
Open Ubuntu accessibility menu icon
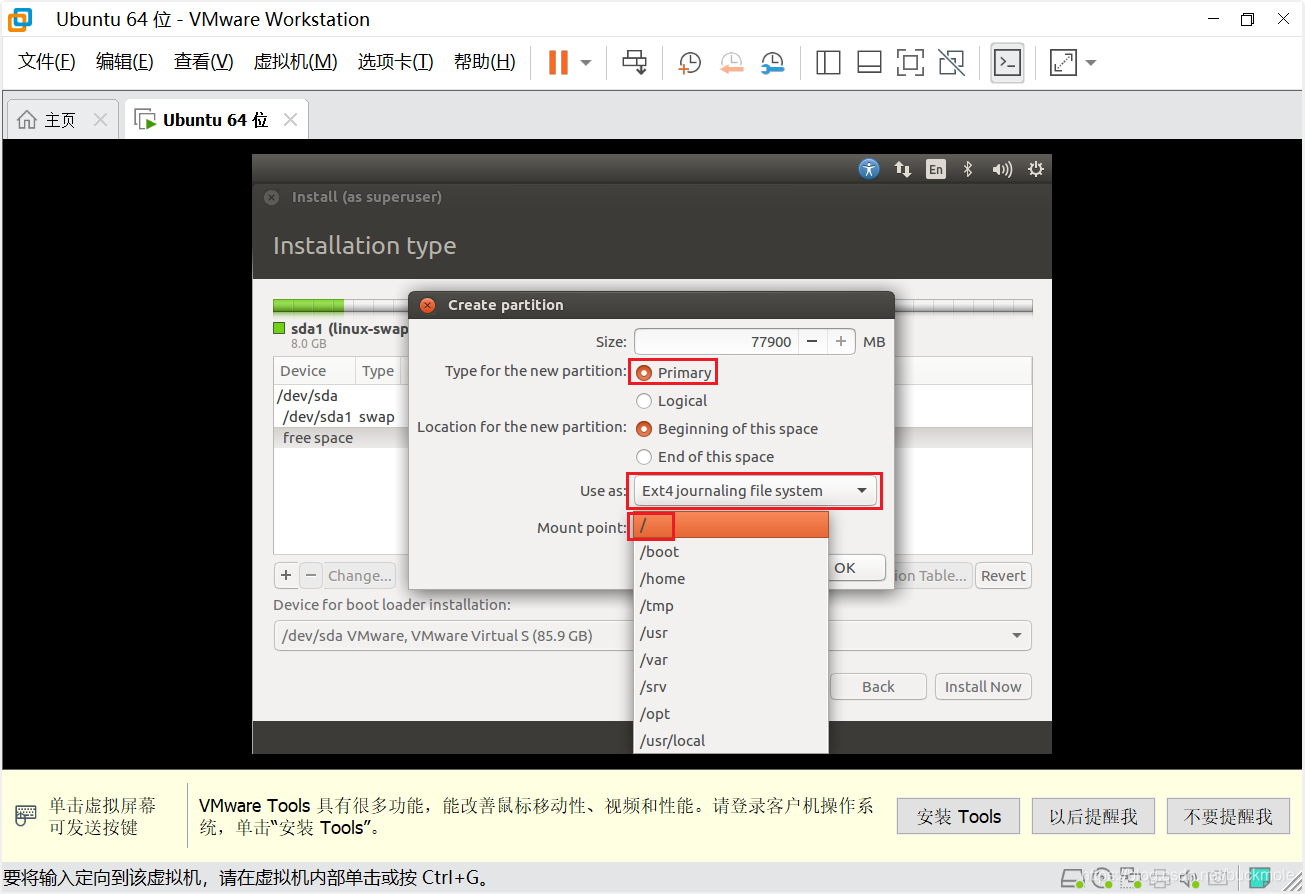869,169
